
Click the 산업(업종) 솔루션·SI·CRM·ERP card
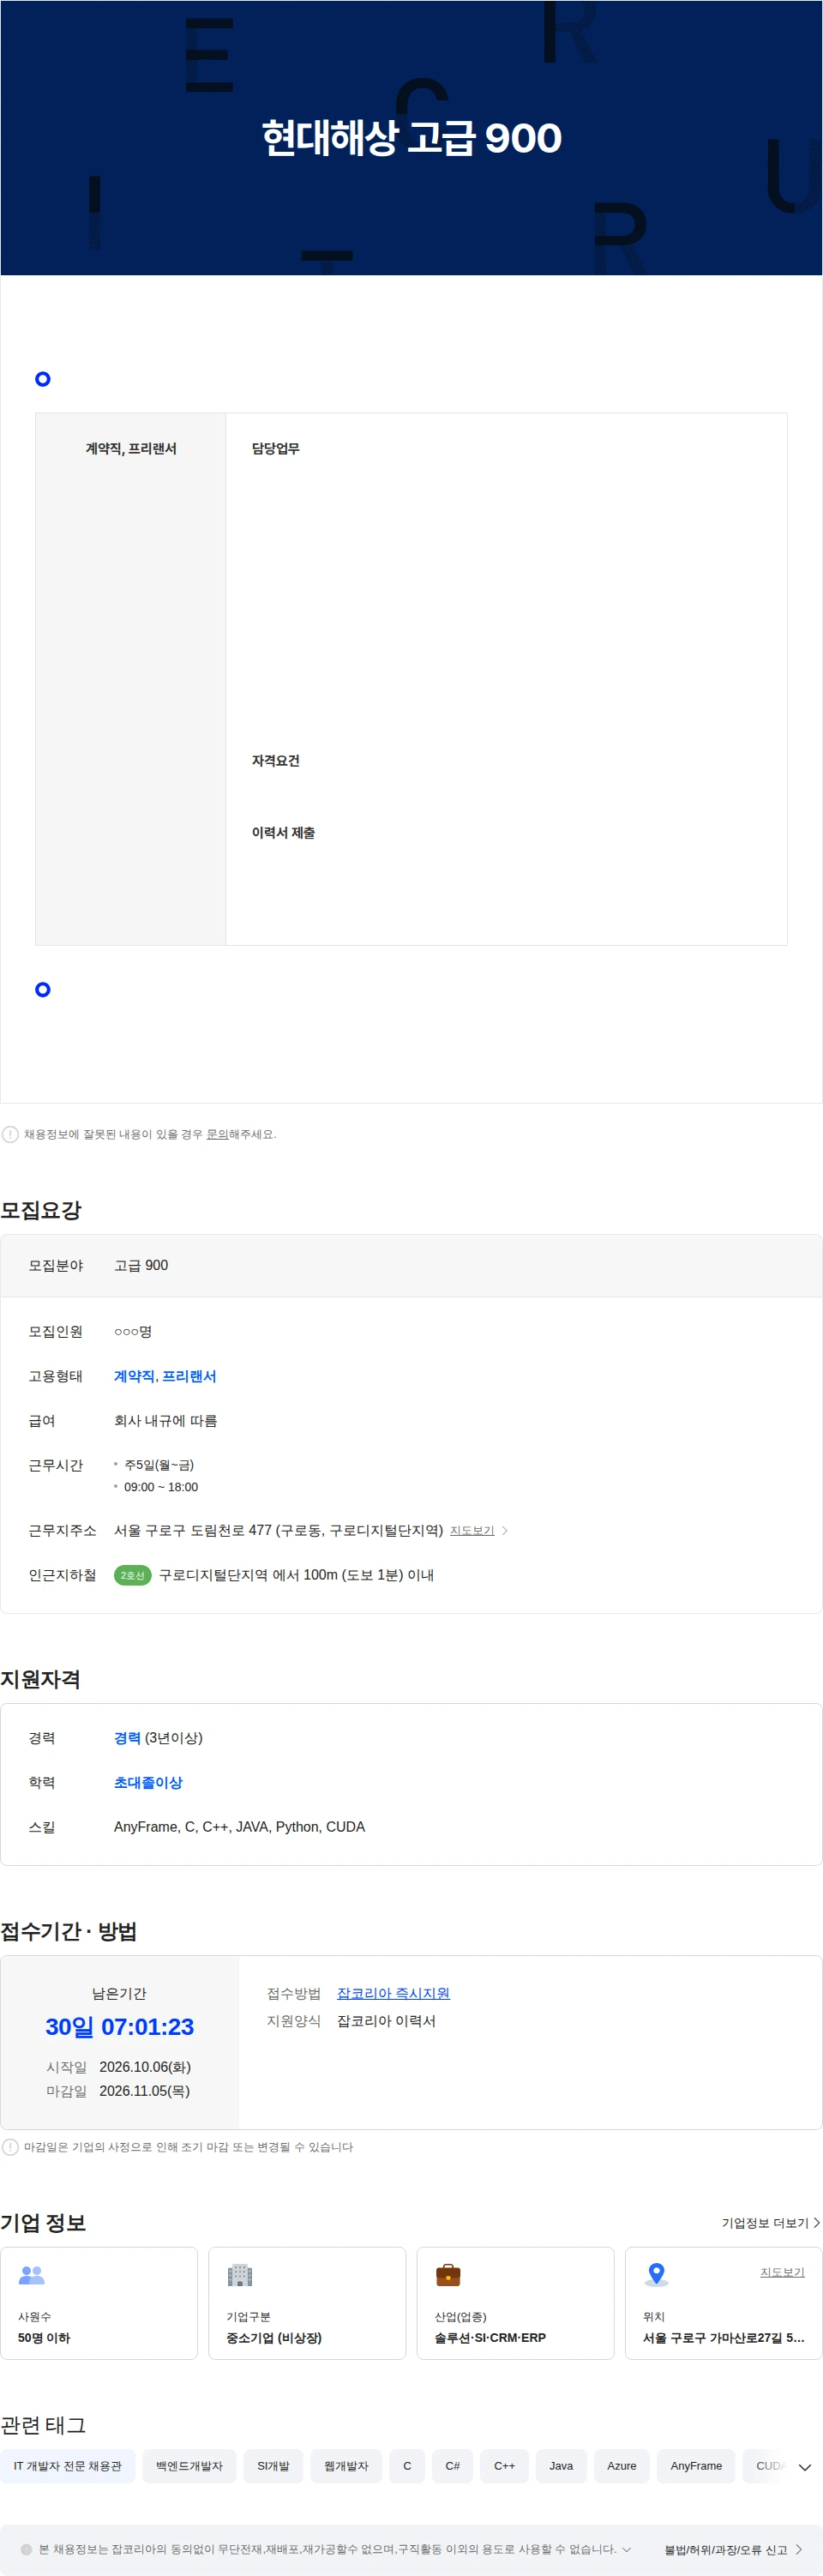(x=515, y=2303)
